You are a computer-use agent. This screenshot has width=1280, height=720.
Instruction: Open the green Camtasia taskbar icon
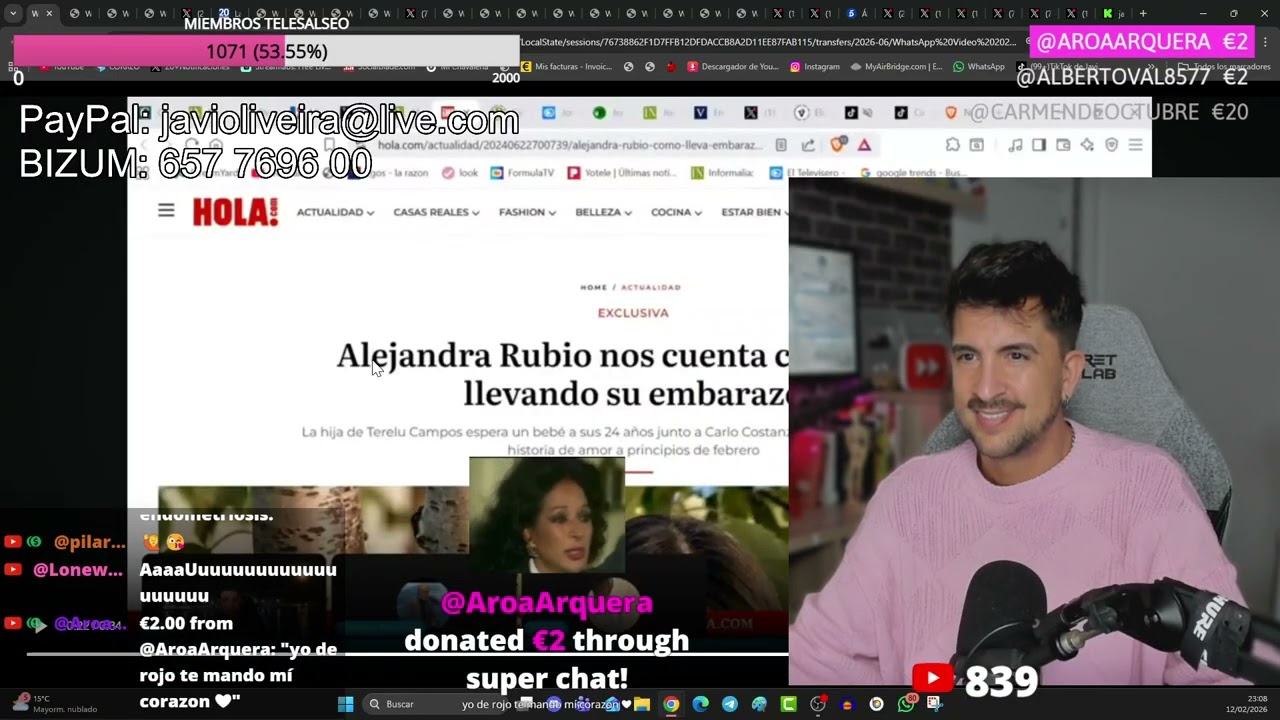[789, 704]
